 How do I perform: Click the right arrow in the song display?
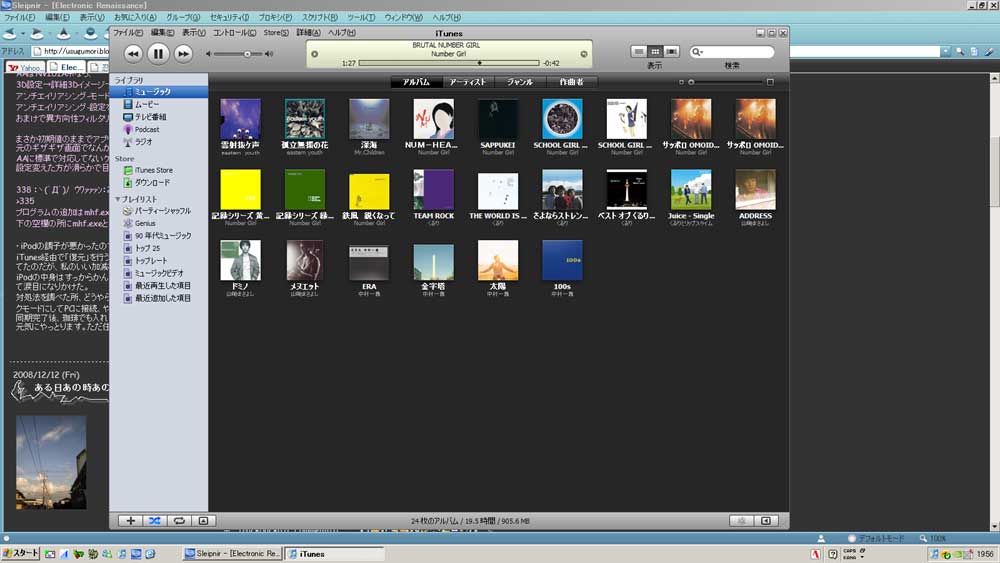coord(584,54)
